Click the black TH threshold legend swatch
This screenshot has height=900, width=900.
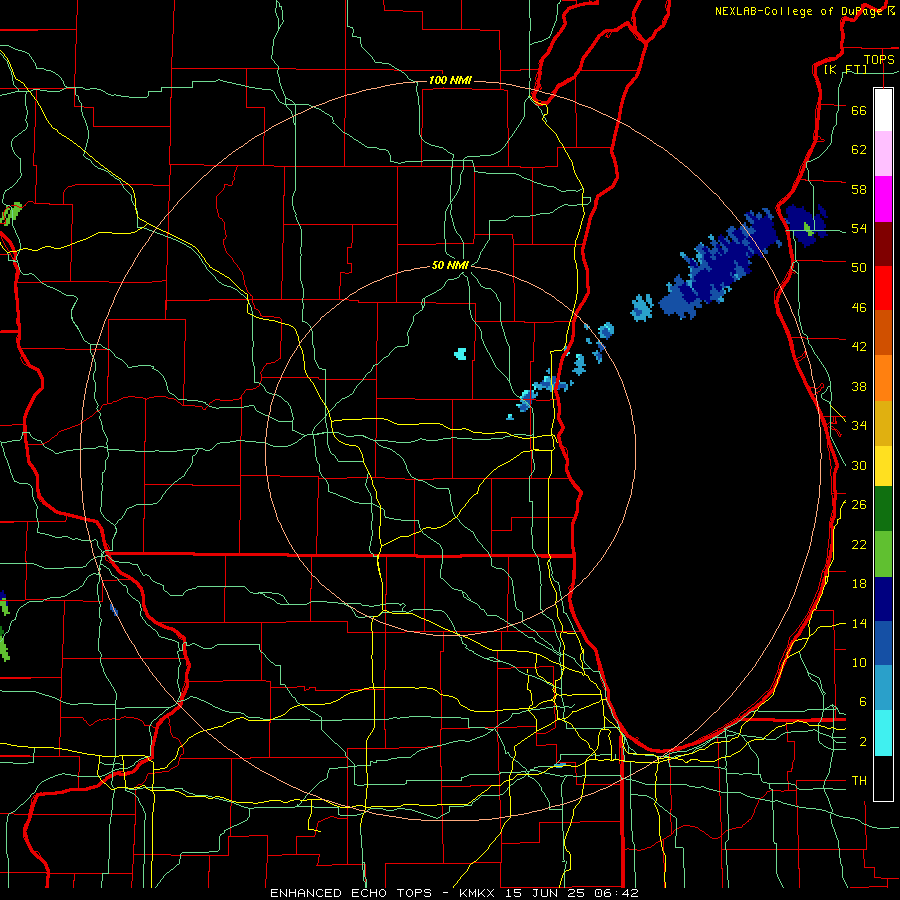coord(883,778)
